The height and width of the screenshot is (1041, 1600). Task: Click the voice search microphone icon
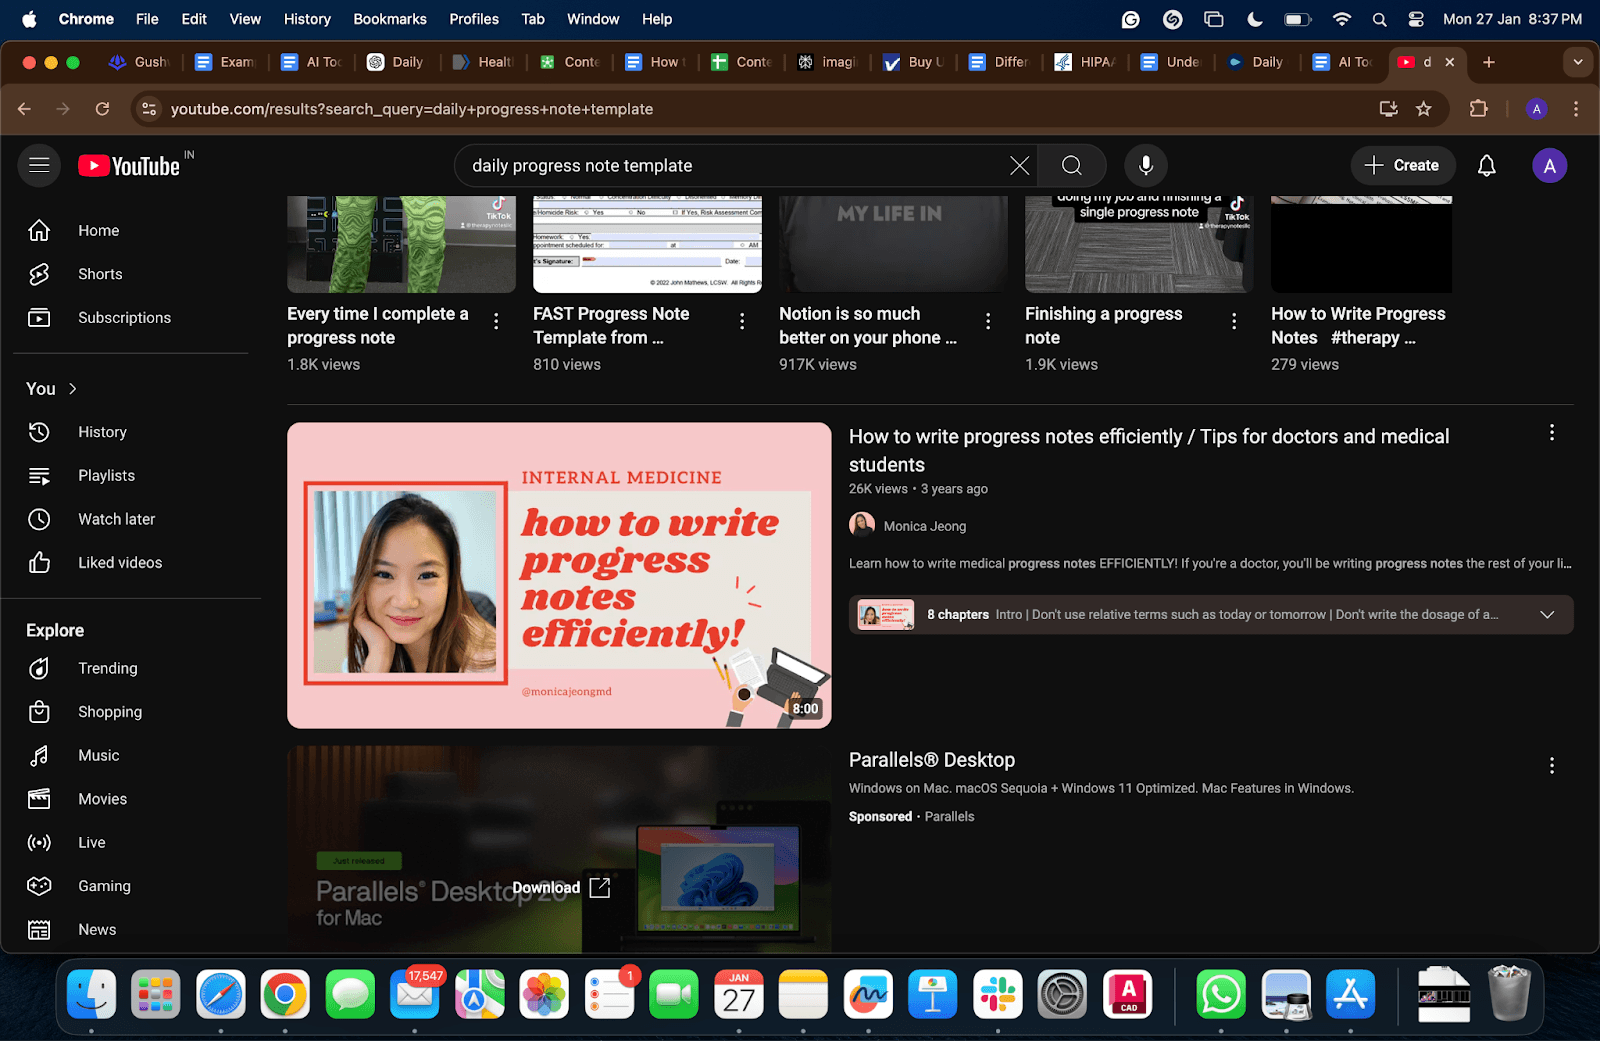(x=1146, y=166)
